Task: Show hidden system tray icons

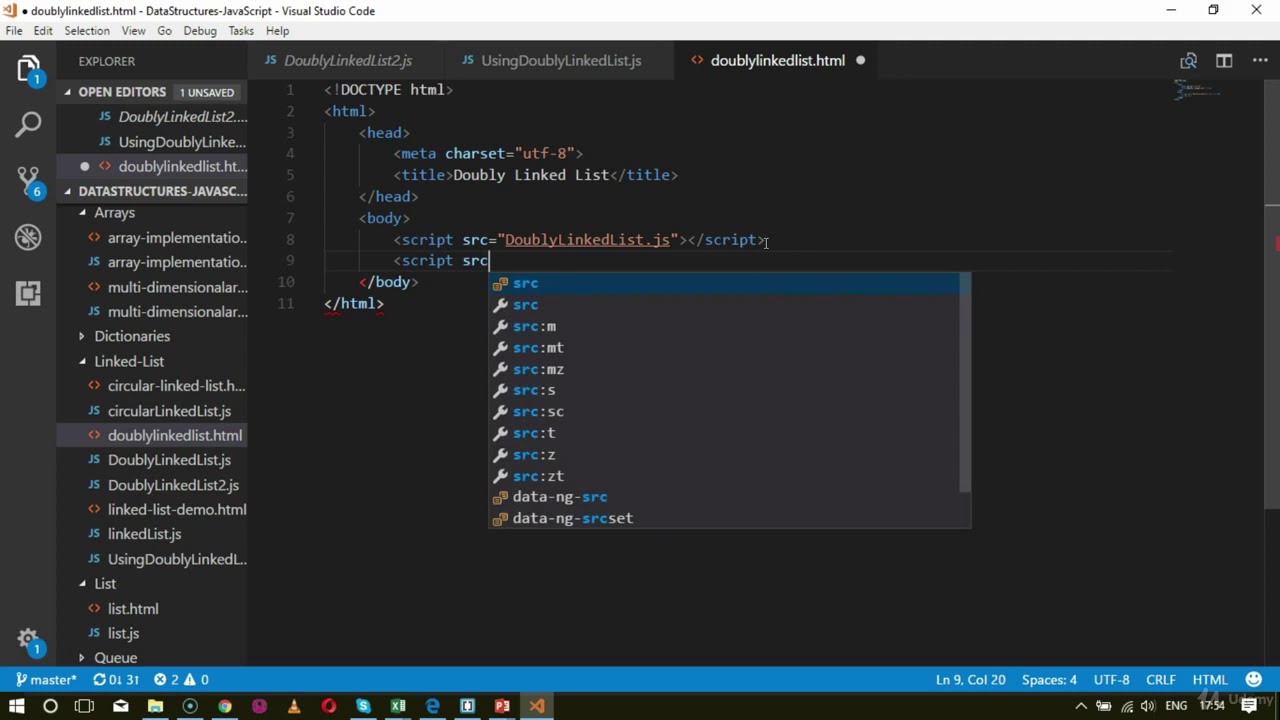Action: pyautogui.click(x=1081, y=706)
